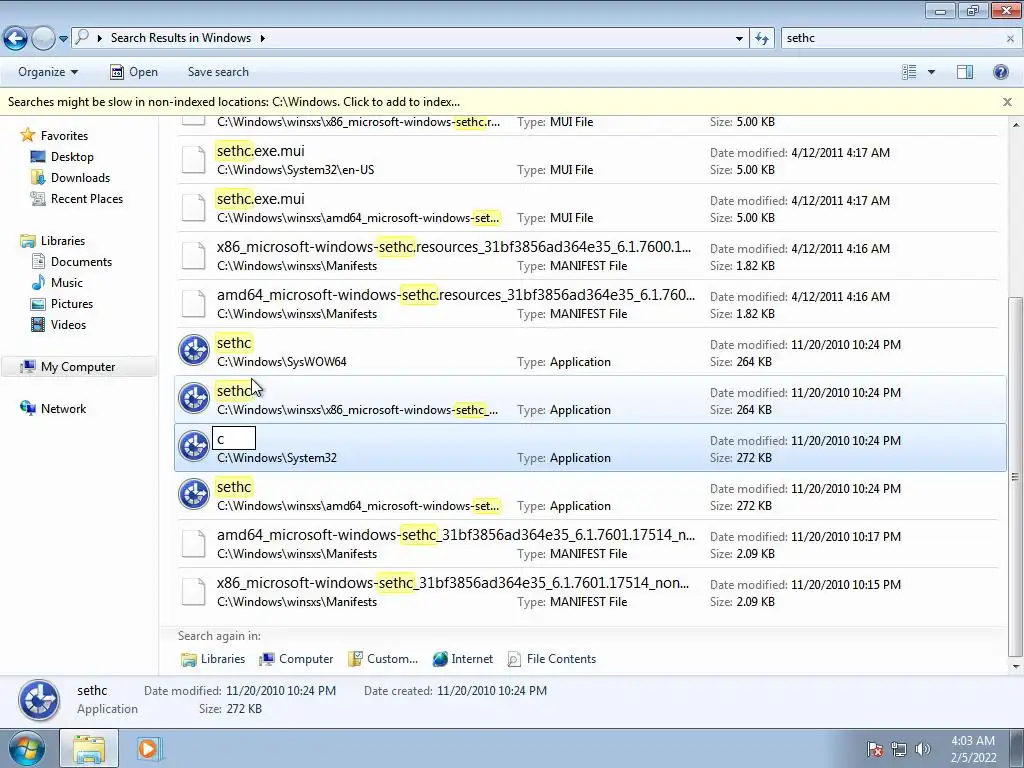Select sethc application icon in the x86 winsxs folder
The height and width of the screenshot is (768, 1024).
coord(194,398)
